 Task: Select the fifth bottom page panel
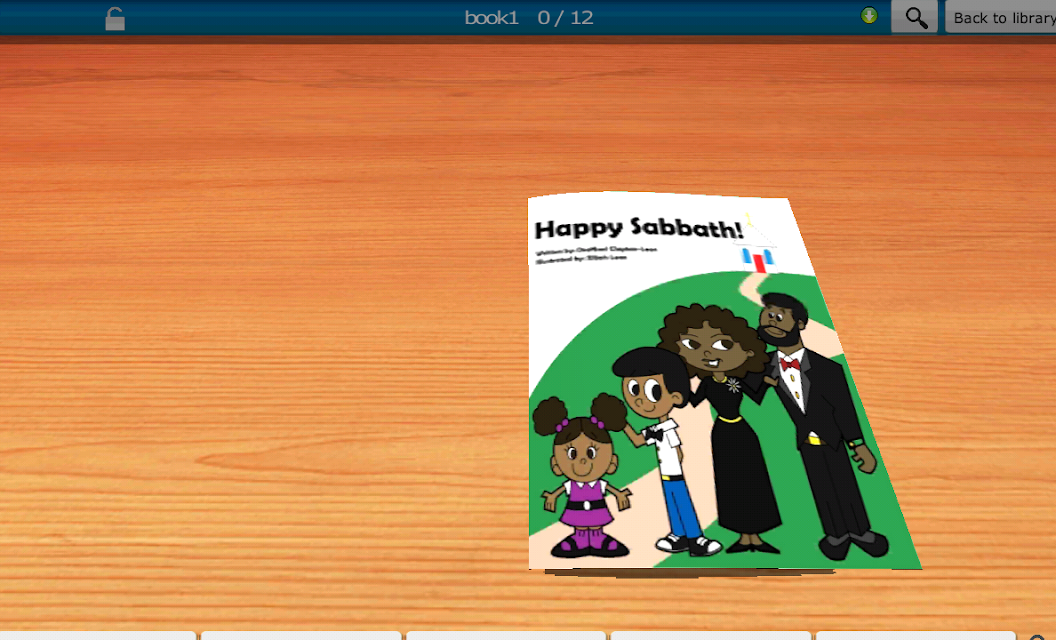[915, 635]
